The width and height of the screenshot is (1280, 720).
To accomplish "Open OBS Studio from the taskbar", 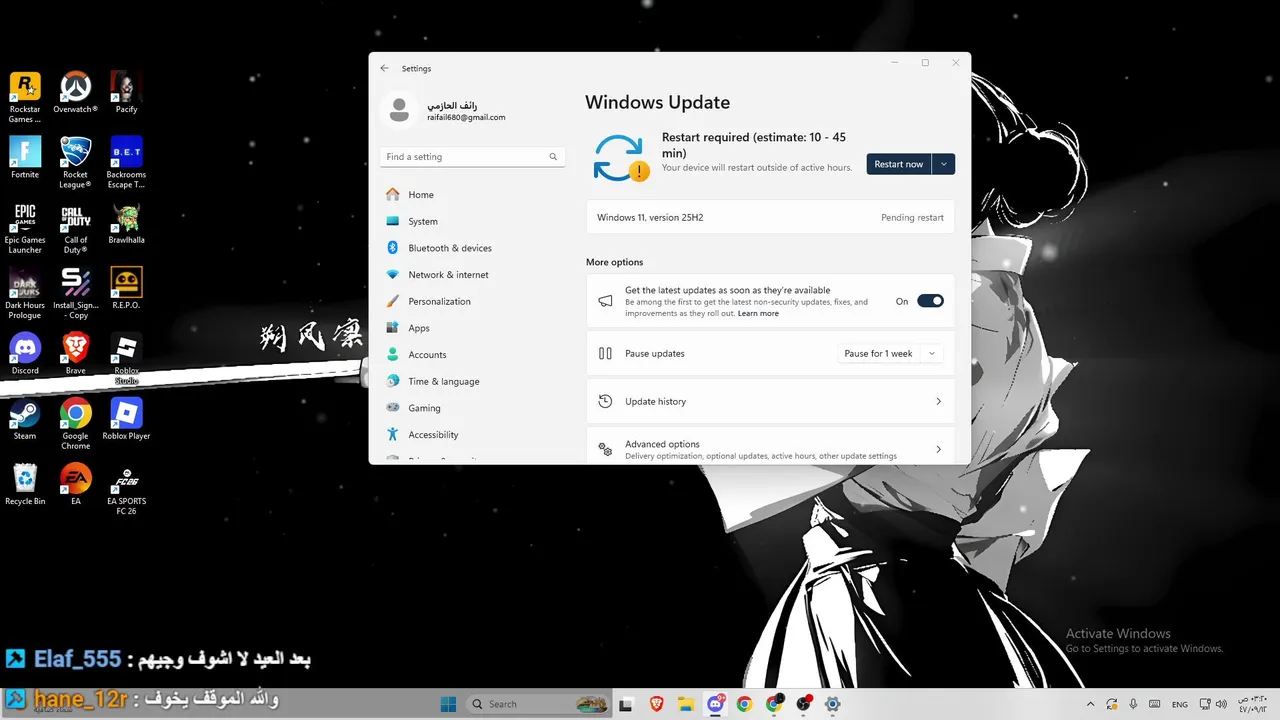I will pyautogui.click(x=803, y=704).
